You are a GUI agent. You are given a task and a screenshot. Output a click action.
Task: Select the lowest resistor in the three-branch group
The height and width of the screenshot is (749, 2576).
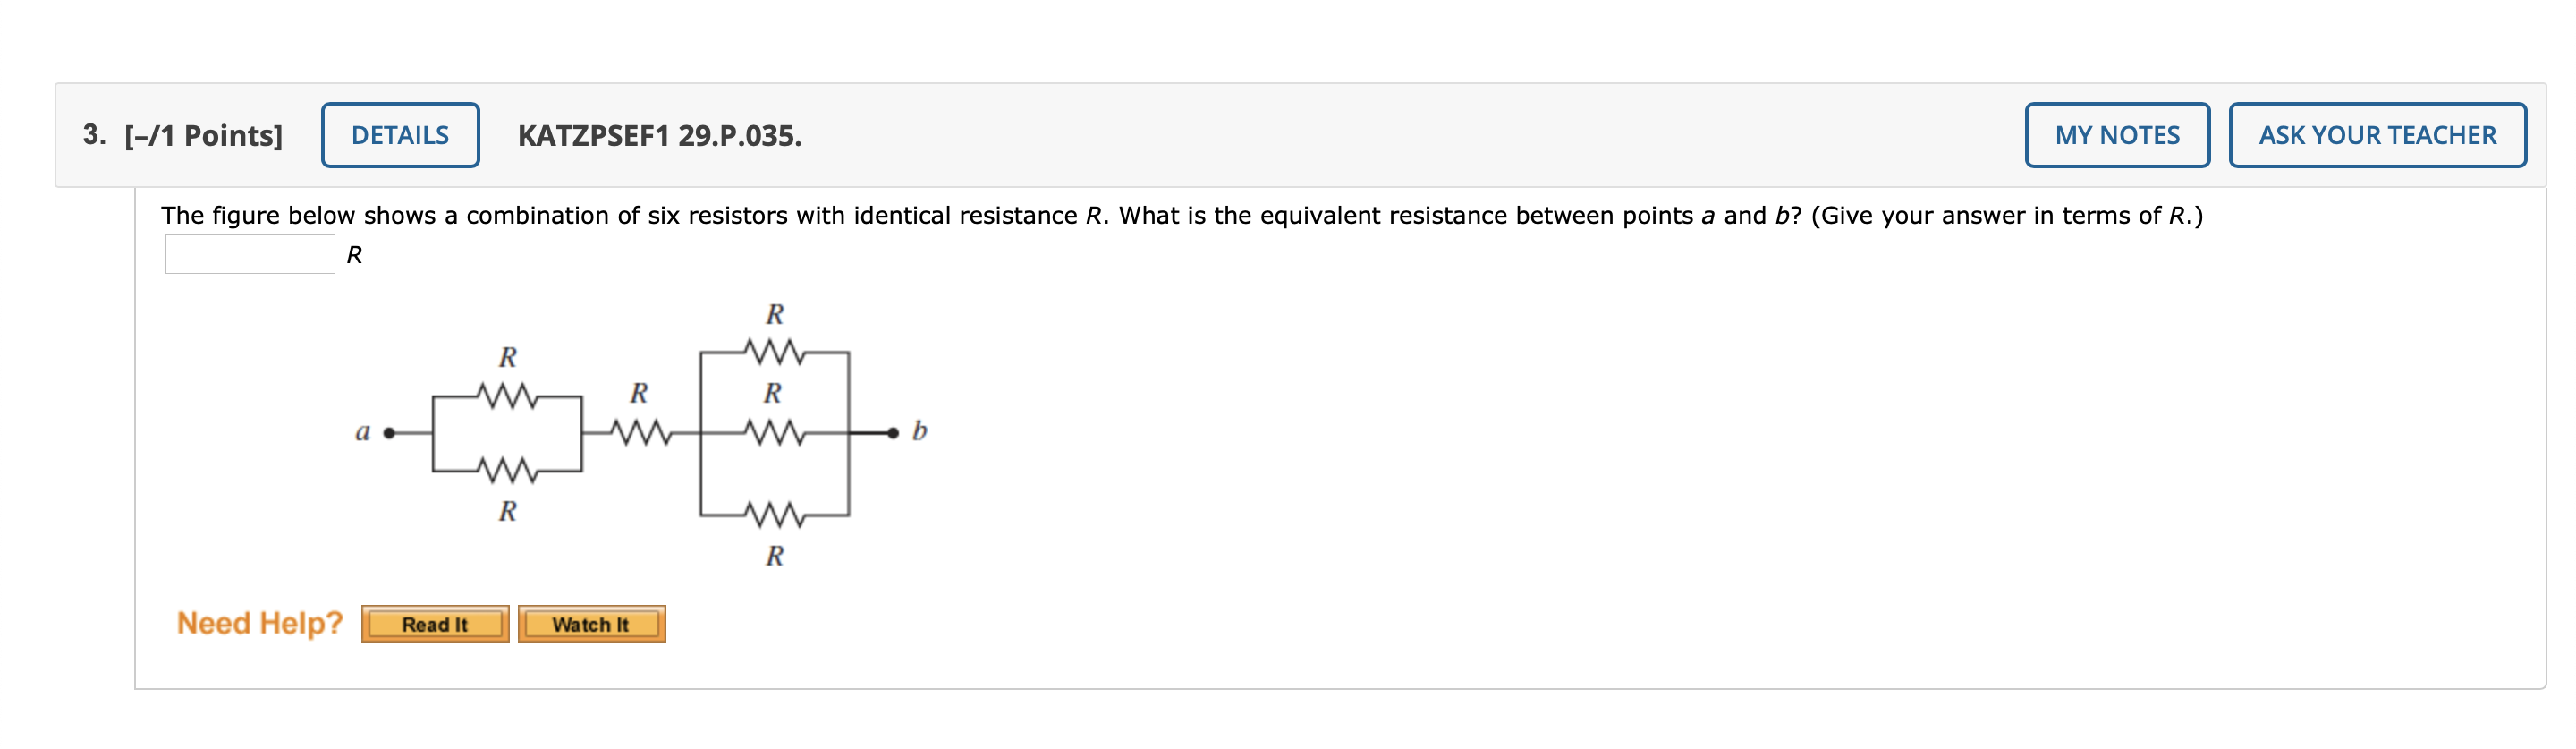774,515
